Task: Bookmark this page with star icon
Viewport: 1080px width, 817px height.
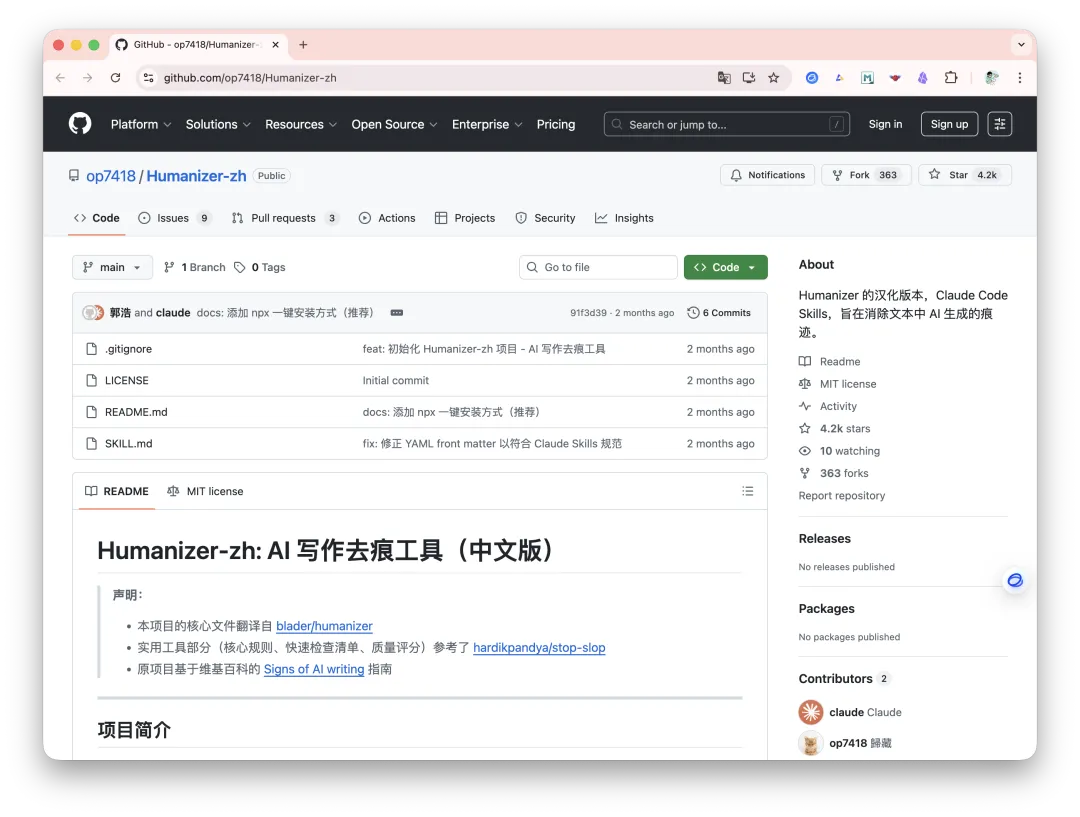Action: pos(773,78)
